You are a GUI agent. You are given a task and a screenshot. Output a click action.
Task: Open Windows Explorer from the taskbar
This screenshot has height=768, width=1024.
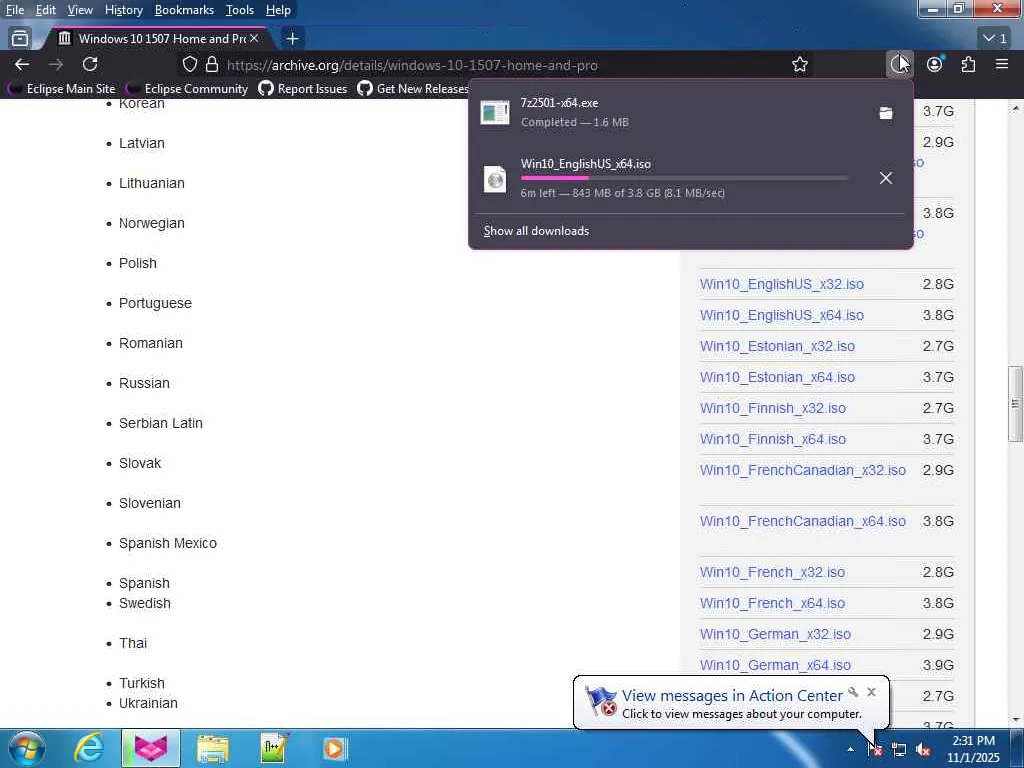(x=212, y=748)
